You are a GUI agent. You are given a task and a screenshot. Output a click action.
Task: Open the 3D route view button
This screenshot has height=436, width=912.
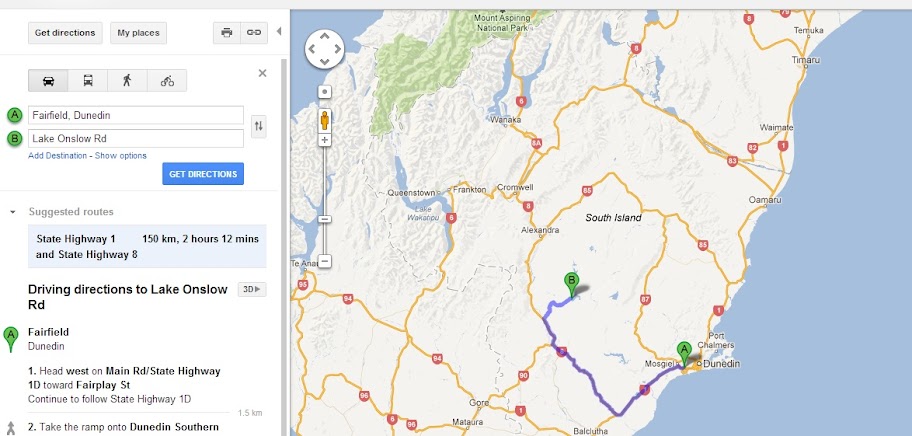[251, 290]
